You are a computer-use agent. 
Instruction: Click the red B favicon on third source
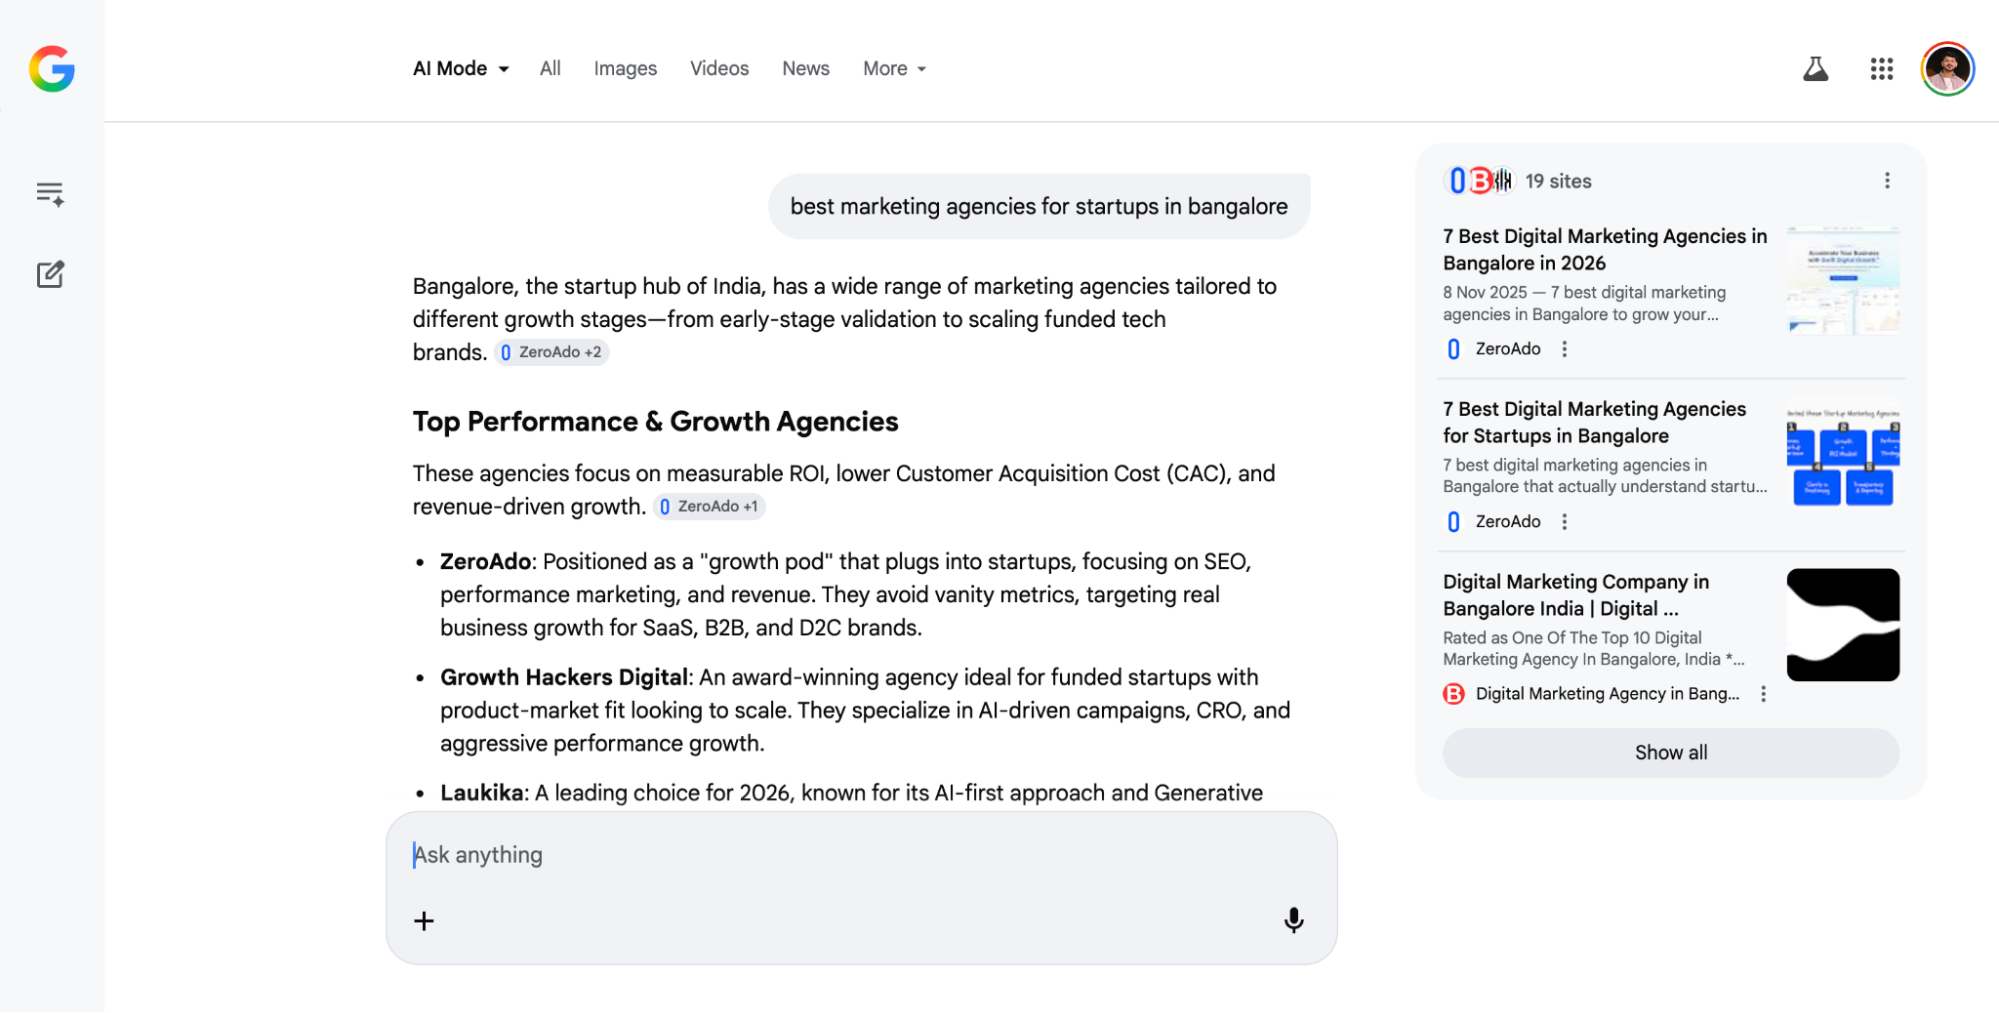click(1452, 693)
